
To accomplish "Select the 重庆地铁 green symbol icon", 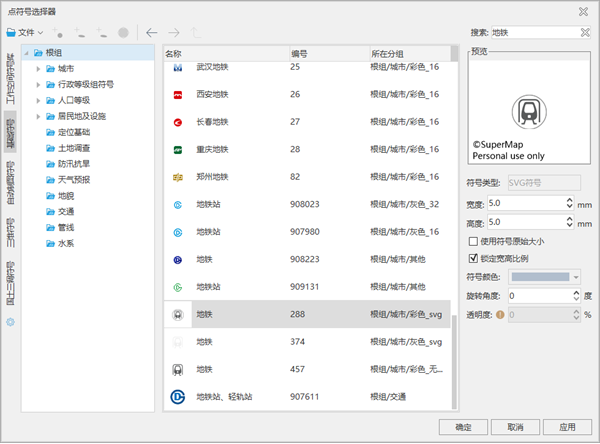I will coord(177,149).
